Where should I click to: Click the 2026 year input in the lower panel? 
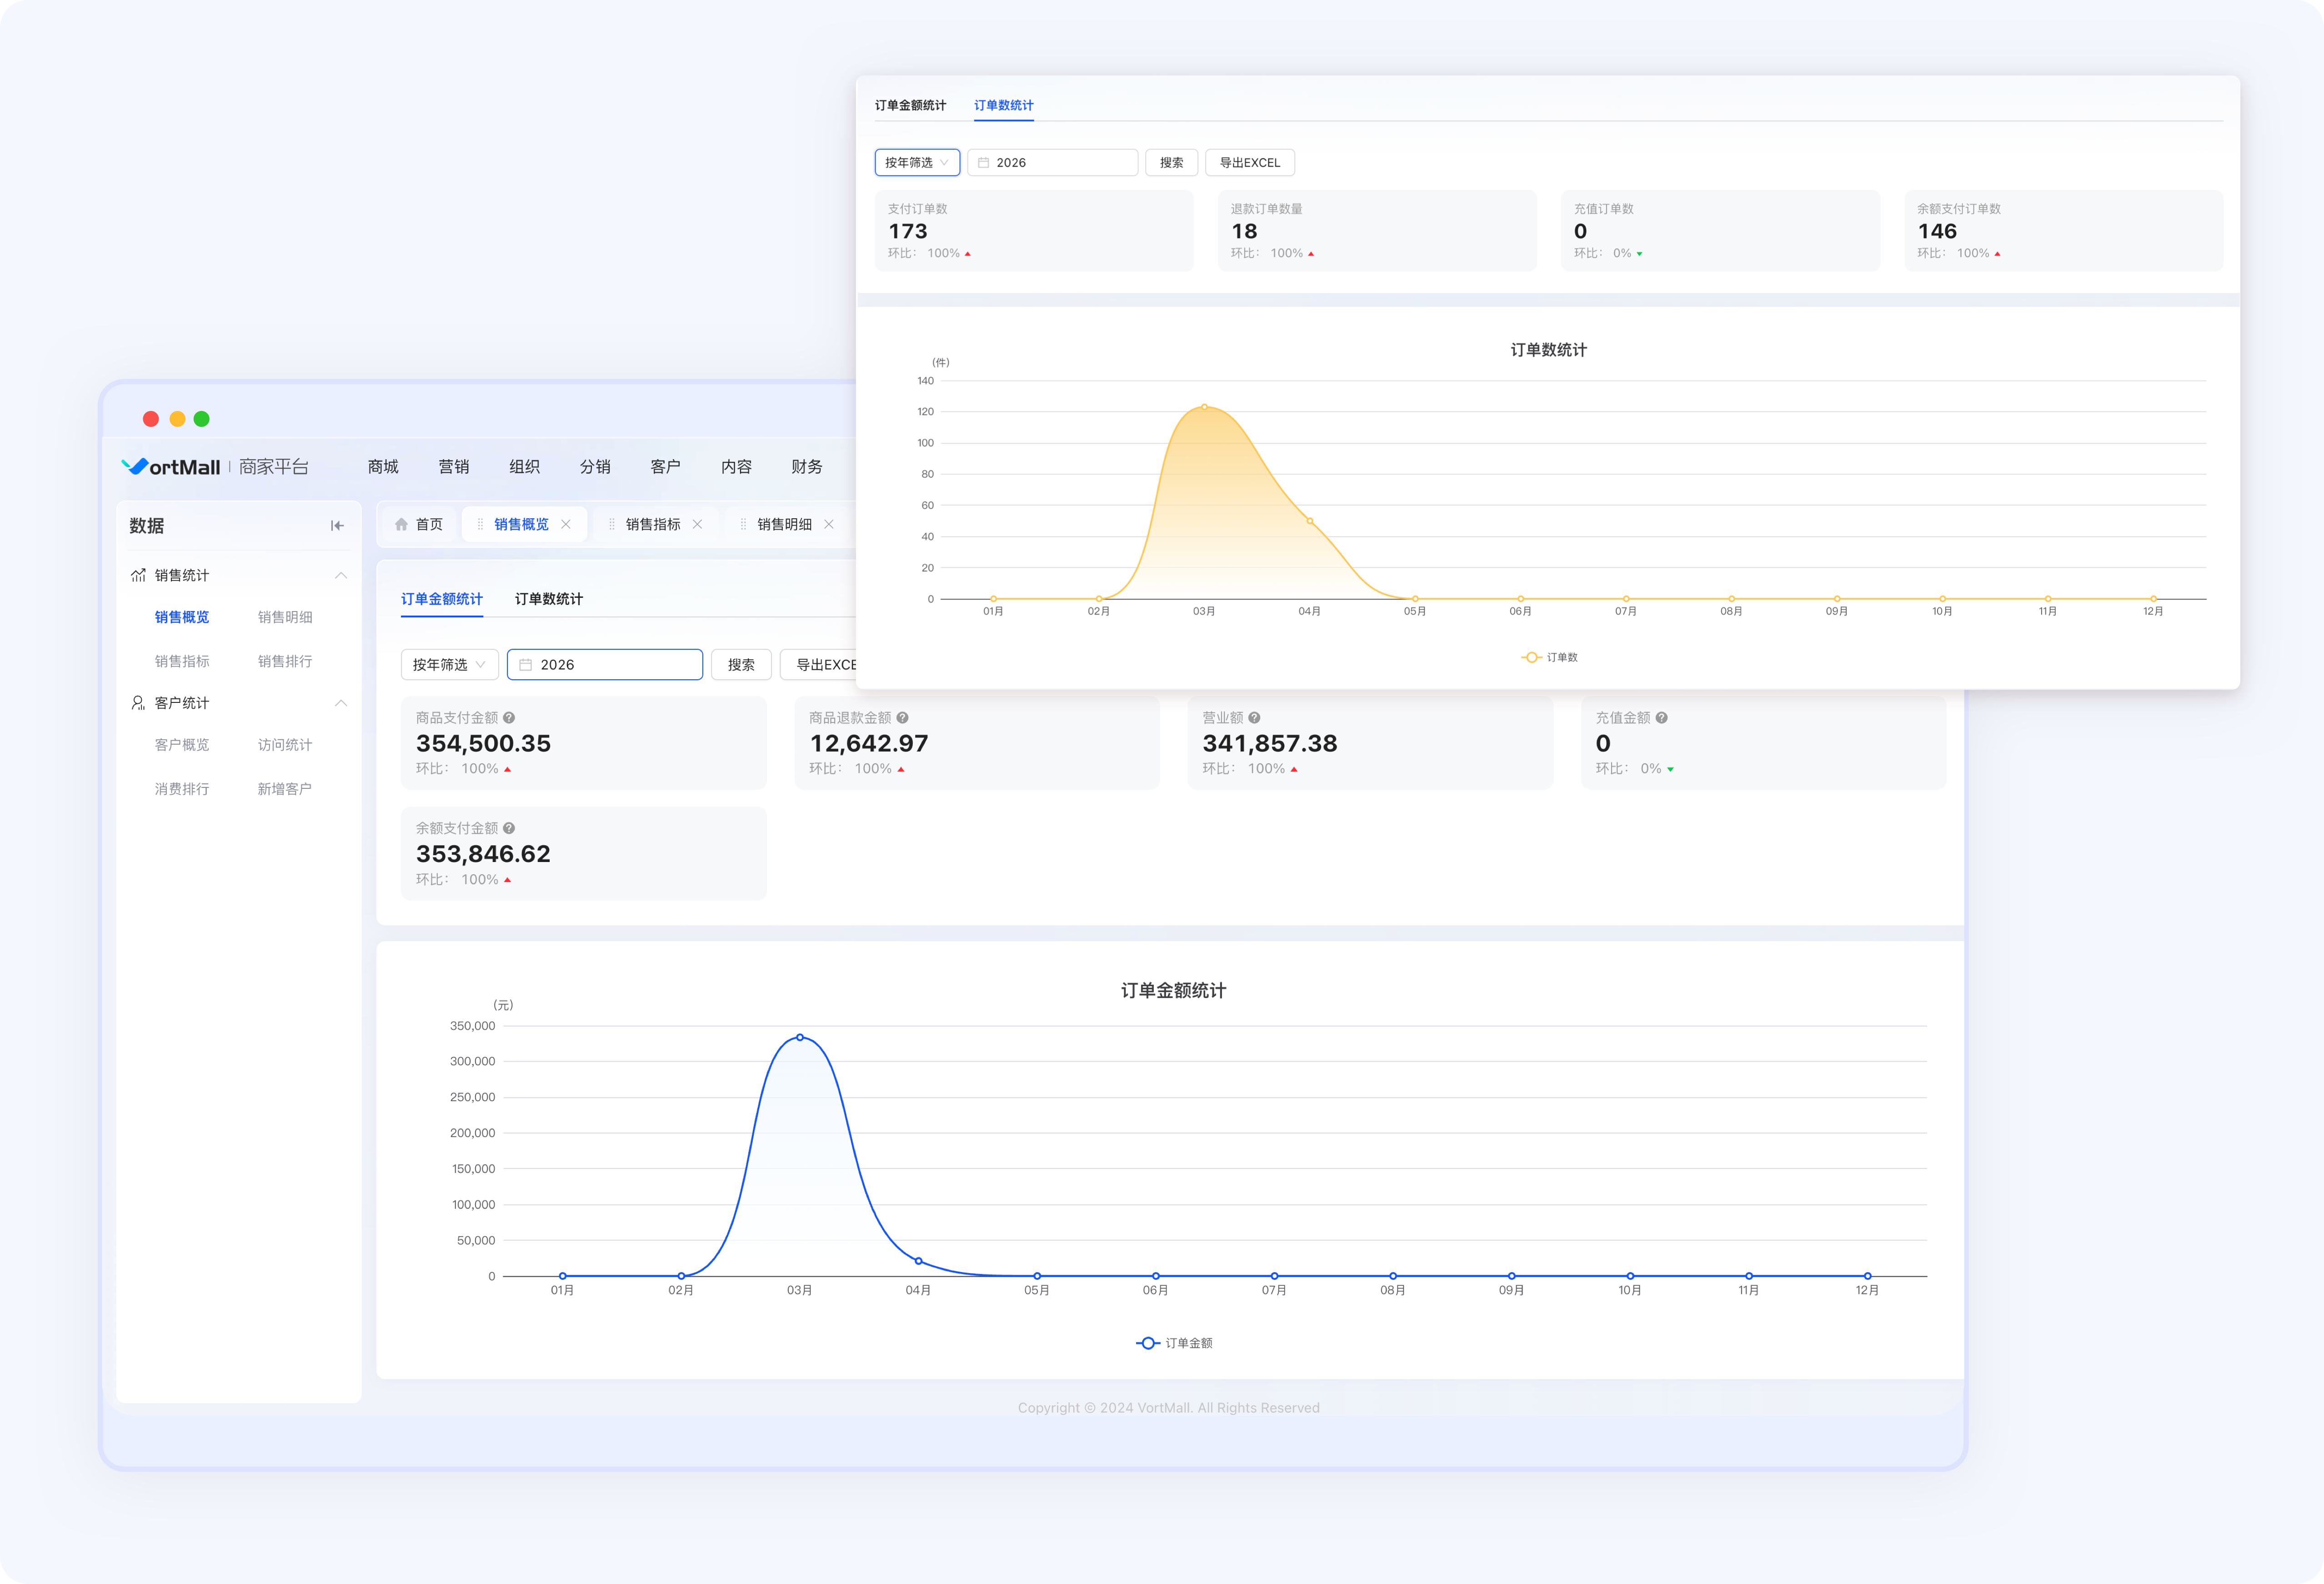click(605, 665)
